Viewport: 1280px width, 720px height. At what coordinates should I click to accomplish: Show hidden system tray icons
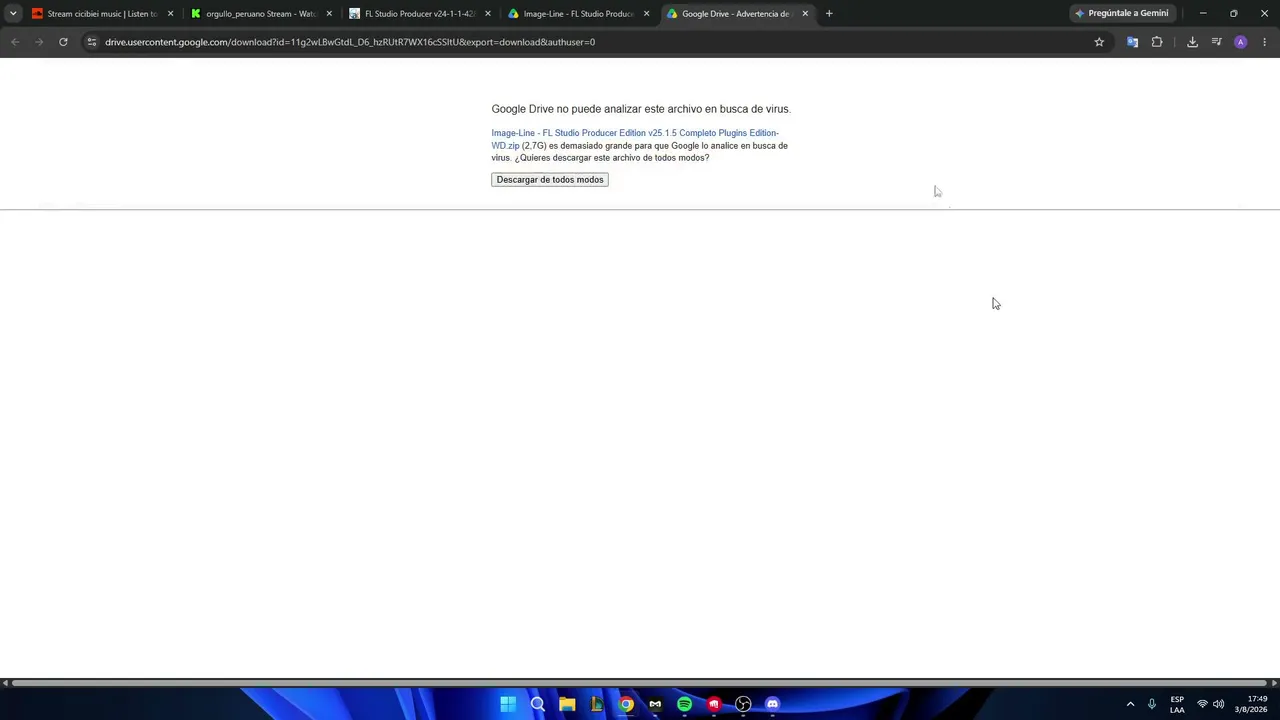(x=1130, y=704)
